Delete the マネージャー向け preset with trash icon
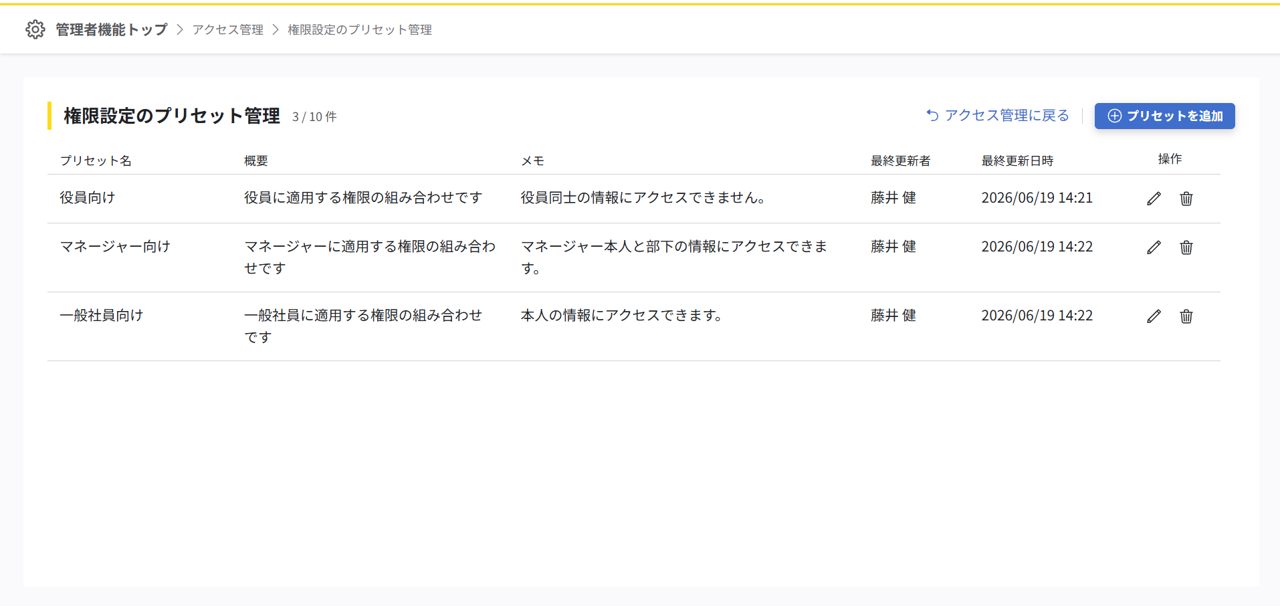Image resolution: width=1280 pixels, height=606 pixels. coord(1186,247)
